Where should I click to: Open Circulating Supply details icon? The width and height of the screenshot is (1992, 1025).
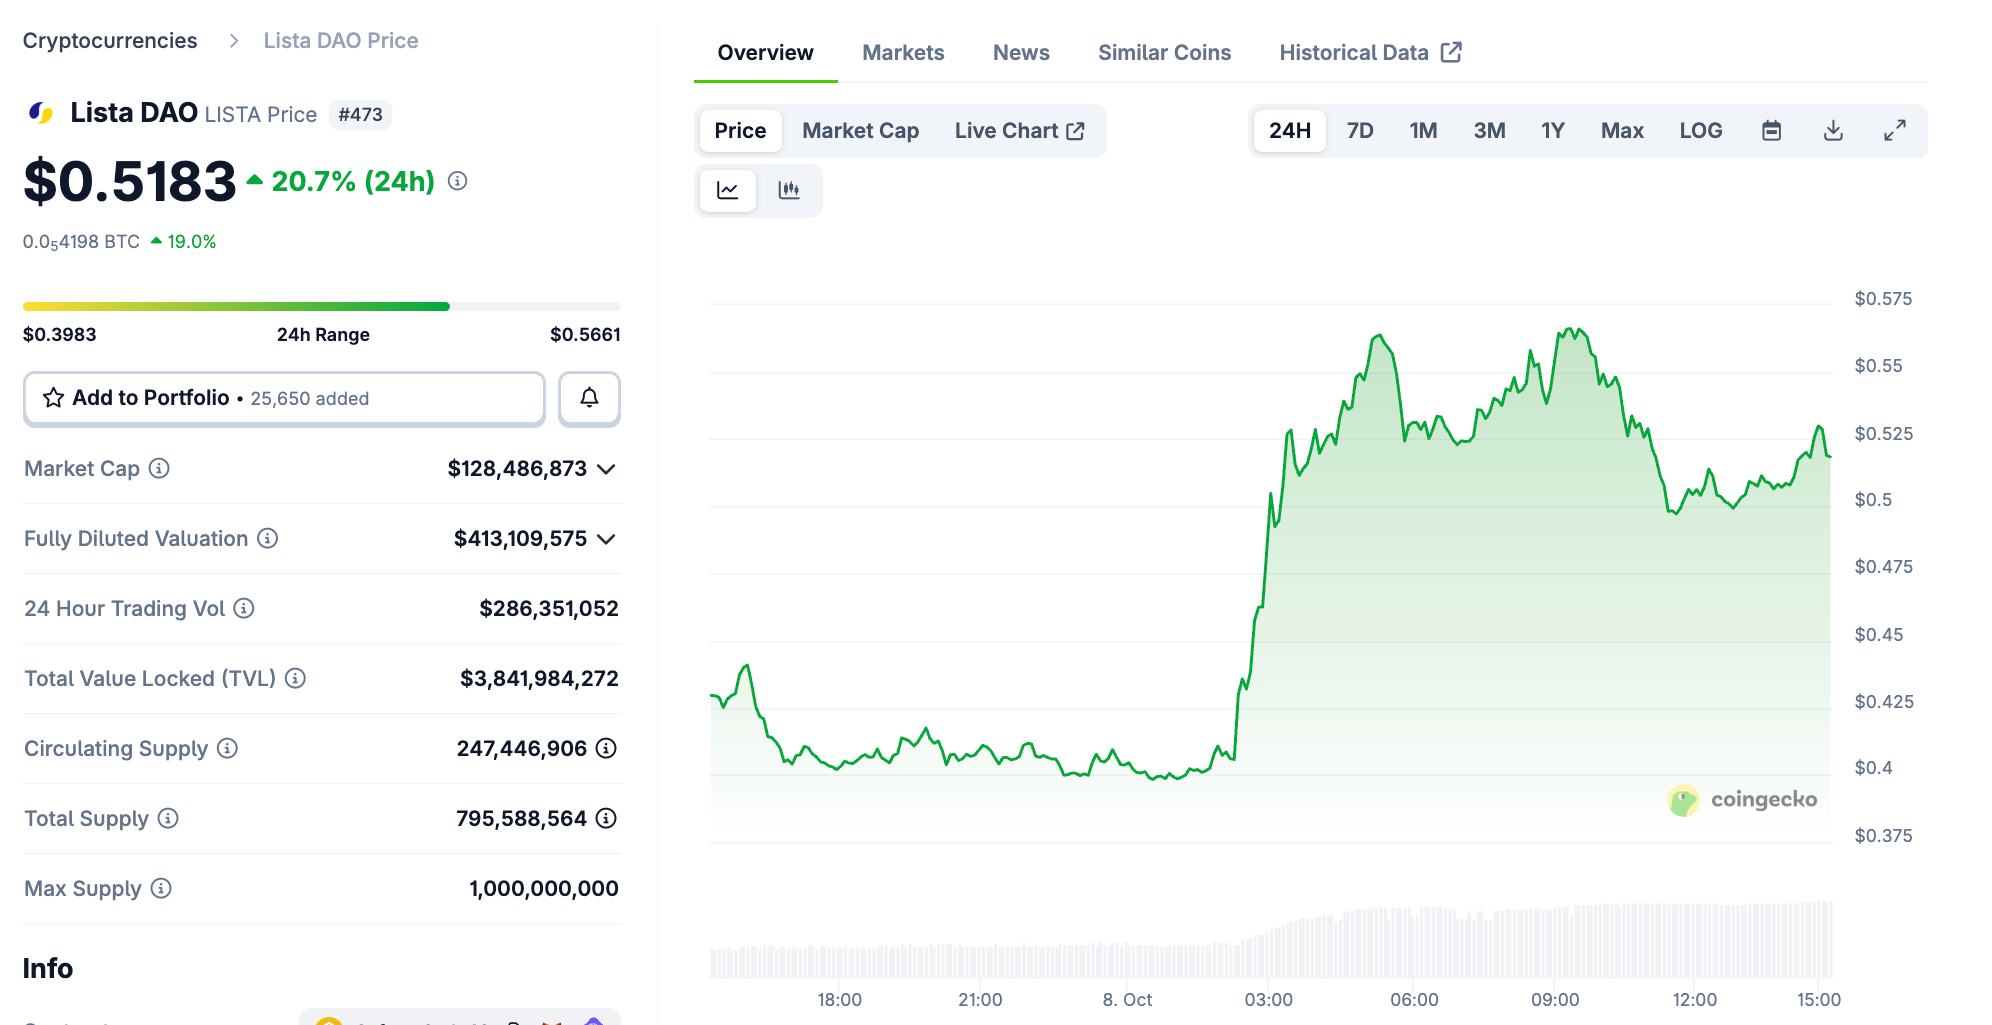226,749
